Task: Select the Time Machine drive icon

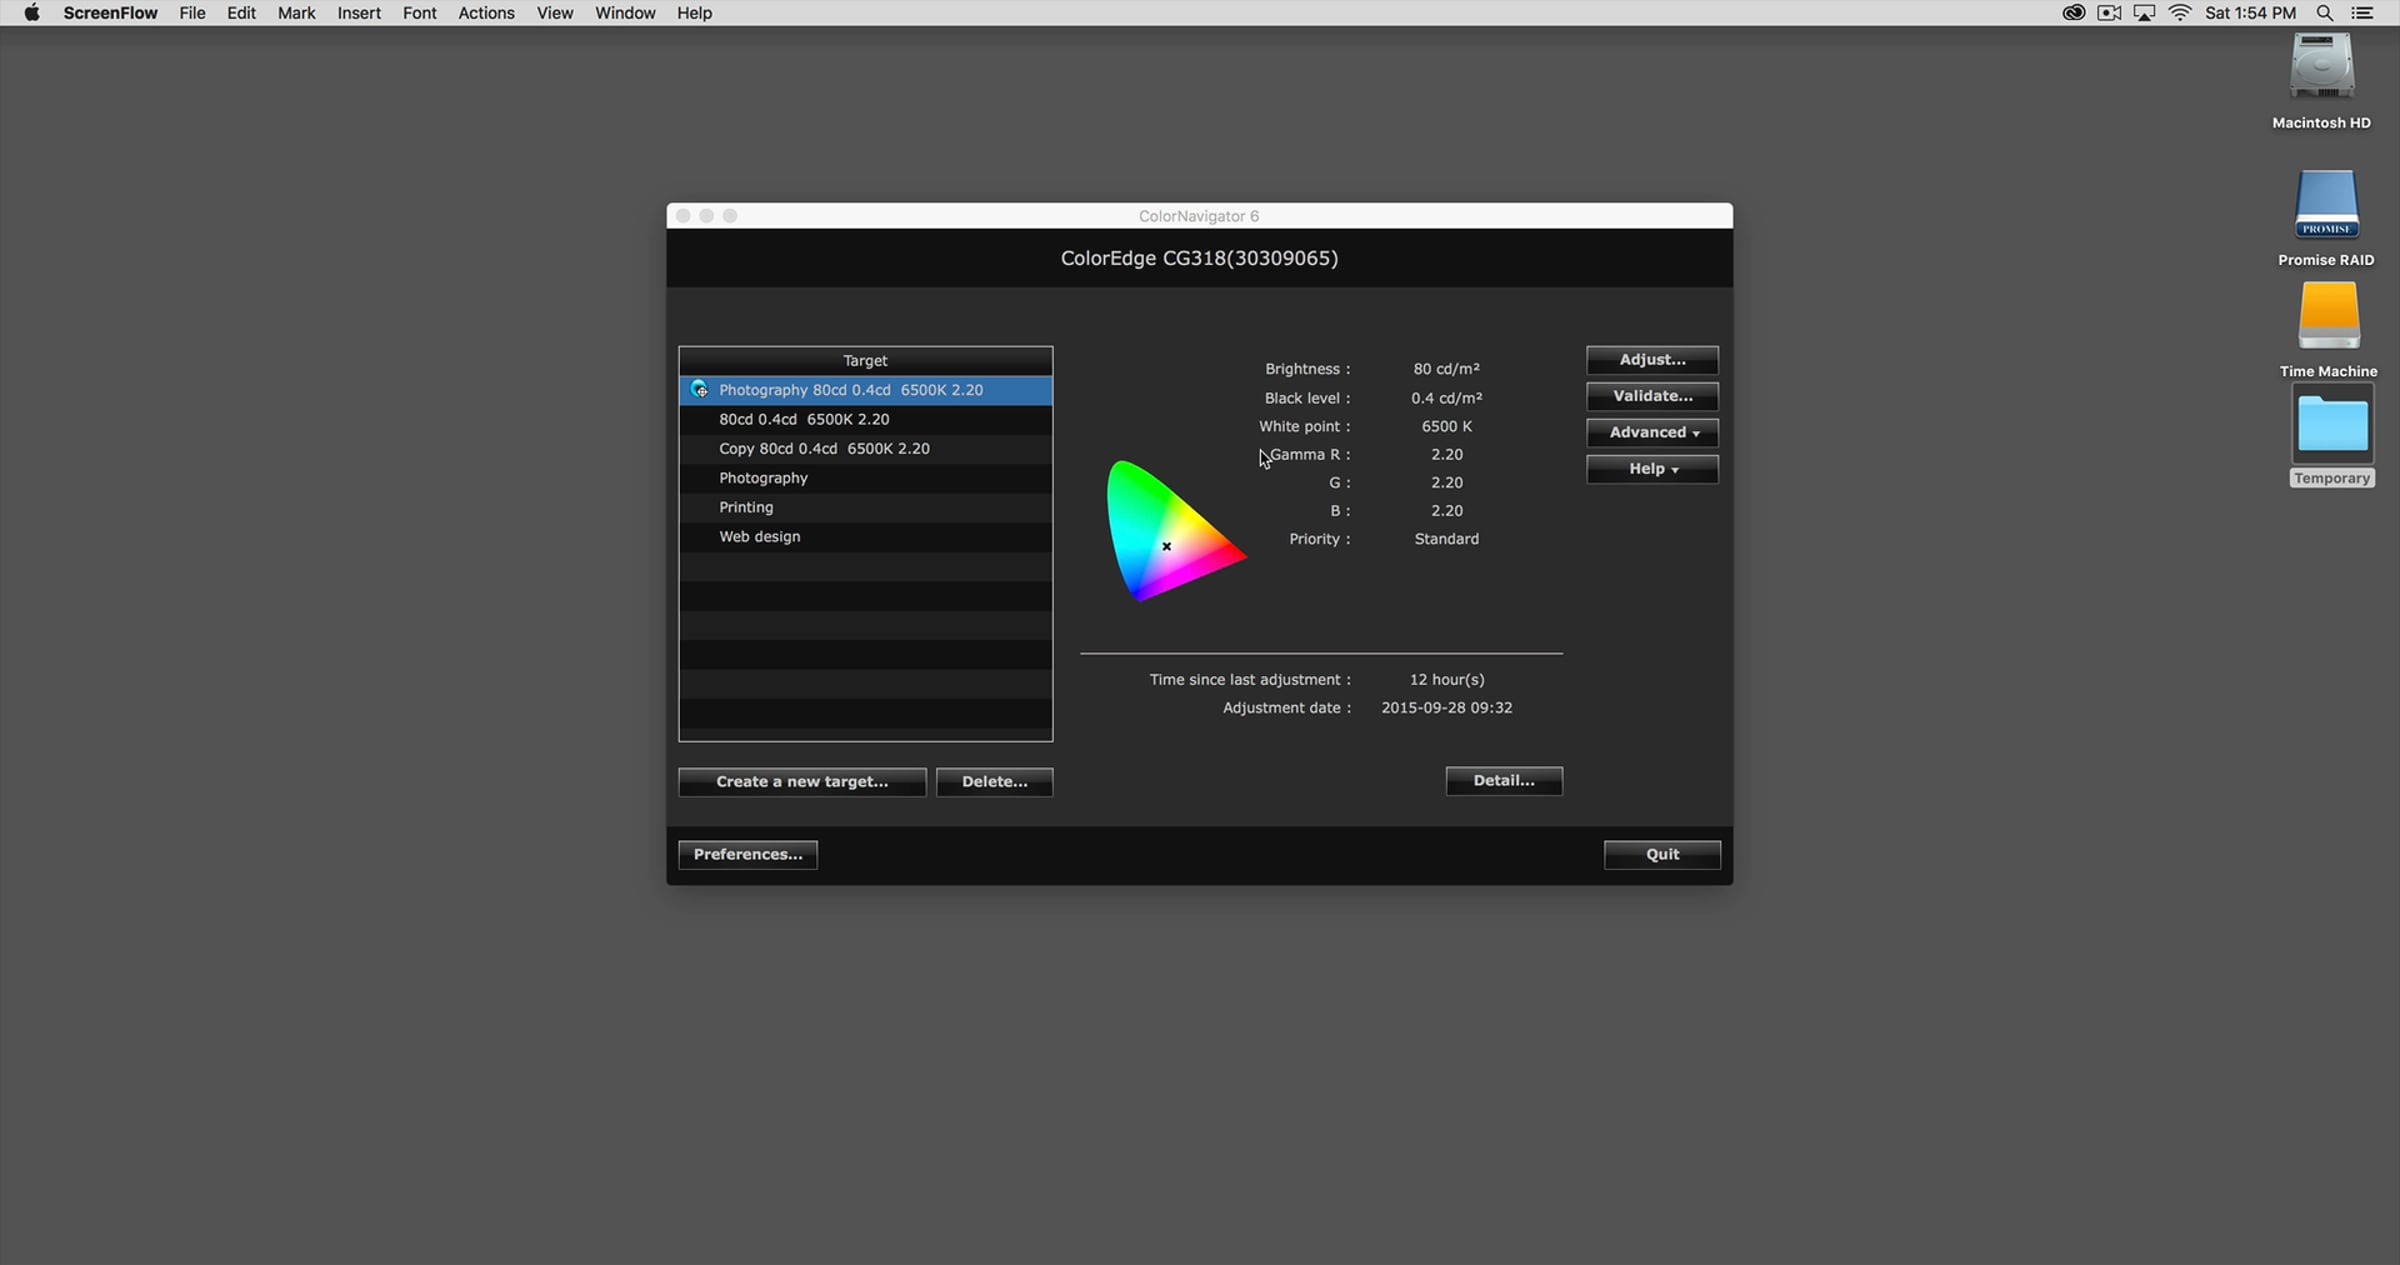Action: coord(2329,315)
